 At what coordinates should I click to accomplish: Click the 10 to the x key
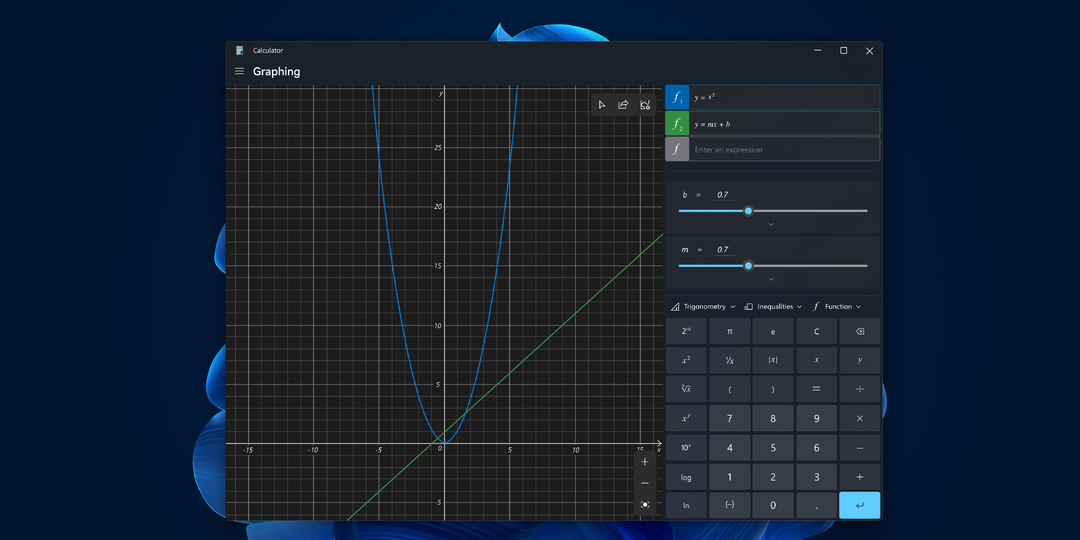[x=686, y=448]
